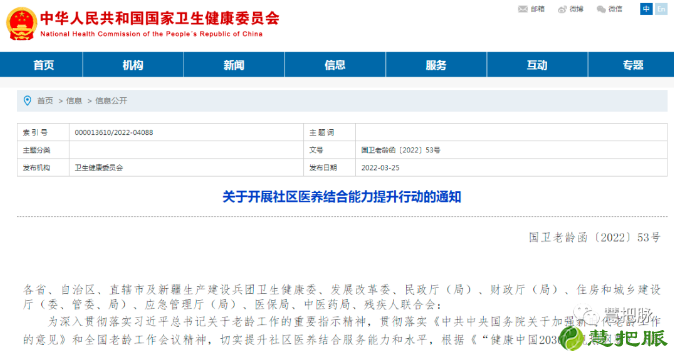Go to 首页 in the breadcrumb
Screen dimensions: 674x361
(45, 101)
